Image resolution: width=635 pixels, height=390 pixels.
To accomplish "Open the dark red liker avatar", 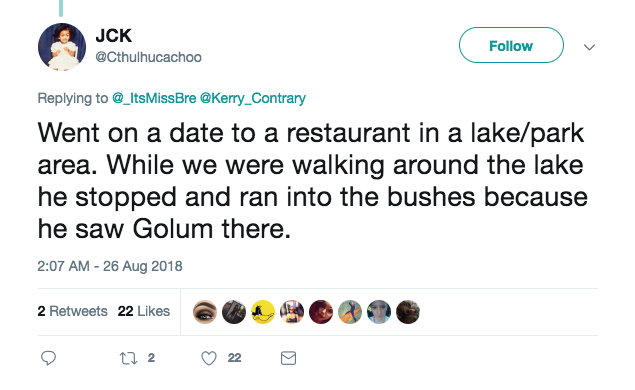I will 321,312.
